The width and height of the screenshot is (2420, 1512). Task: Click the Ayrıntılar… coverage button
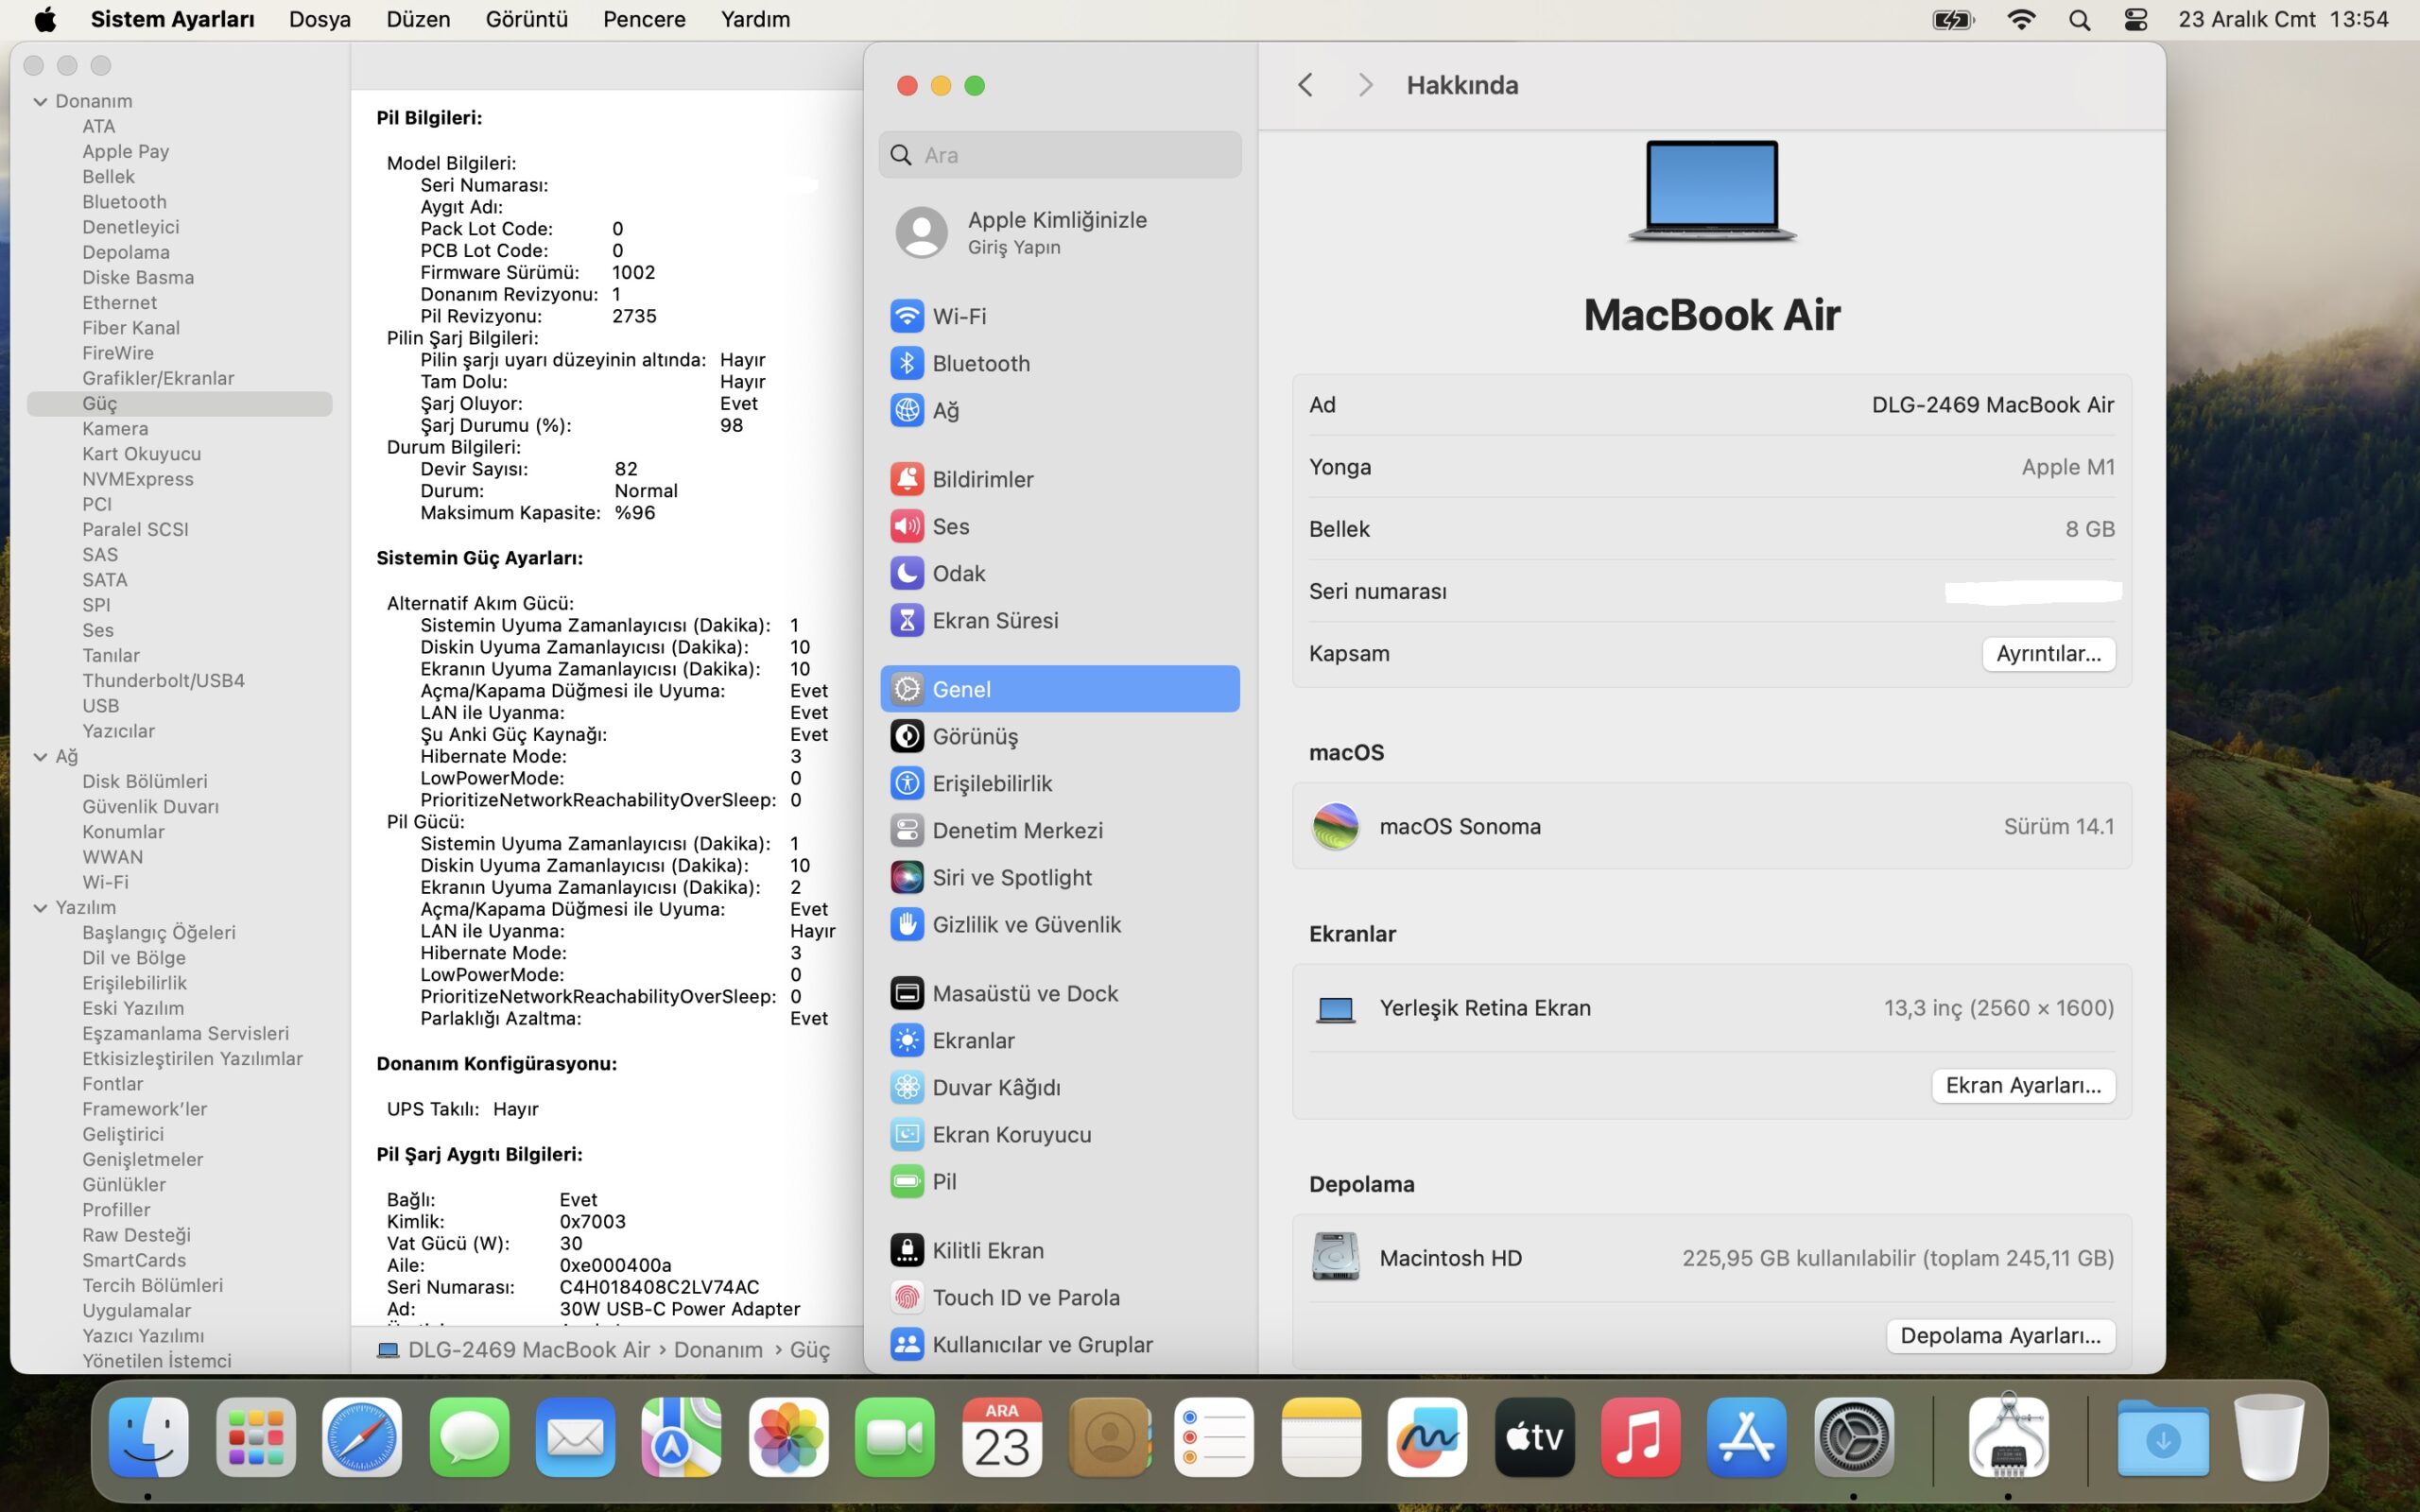click(x=2048, y=653)
